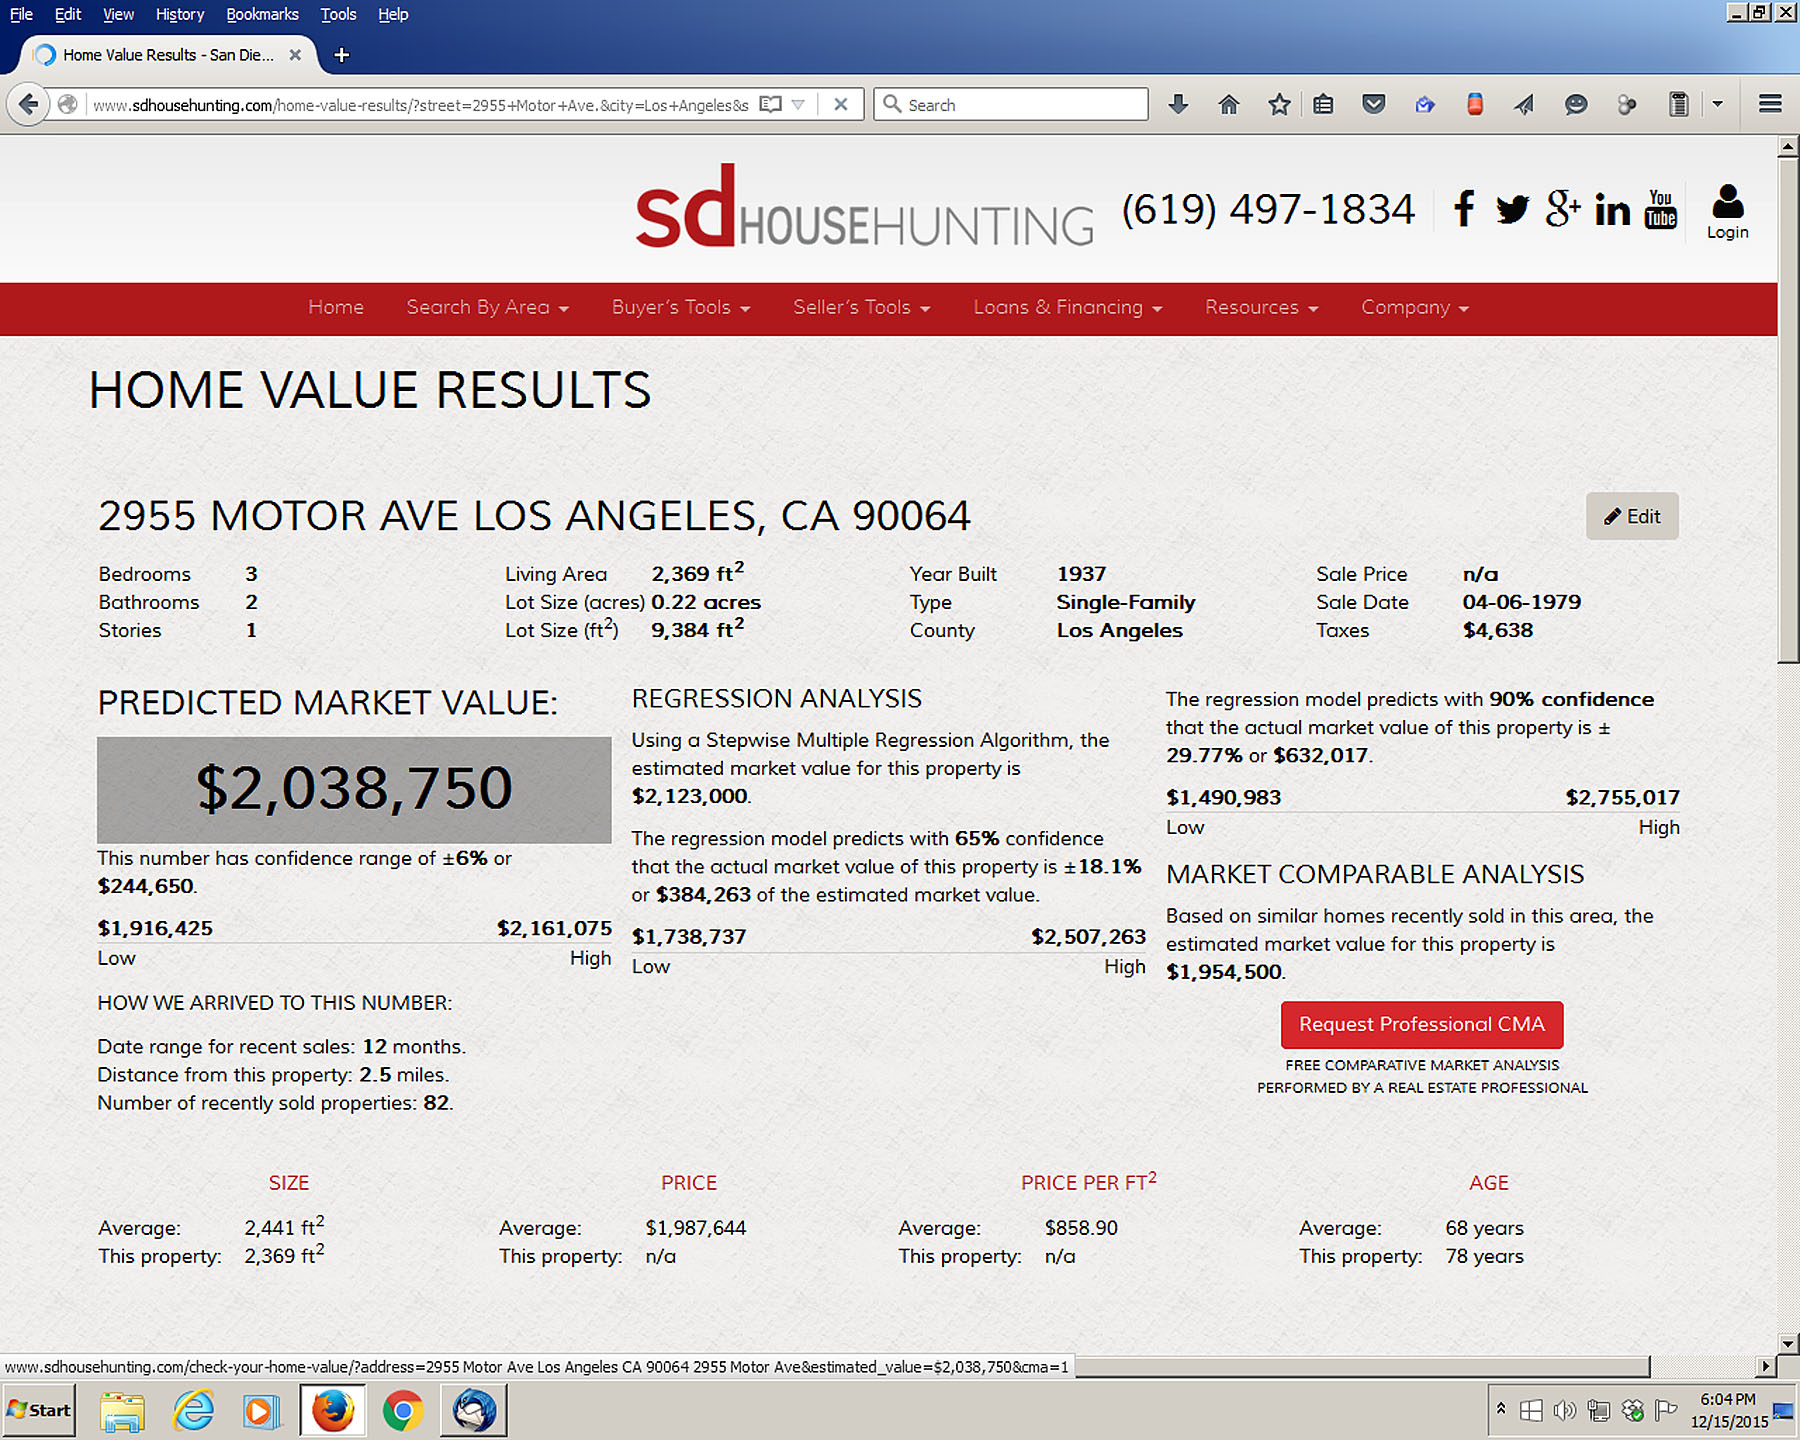Open the History menu

point(179,14)
